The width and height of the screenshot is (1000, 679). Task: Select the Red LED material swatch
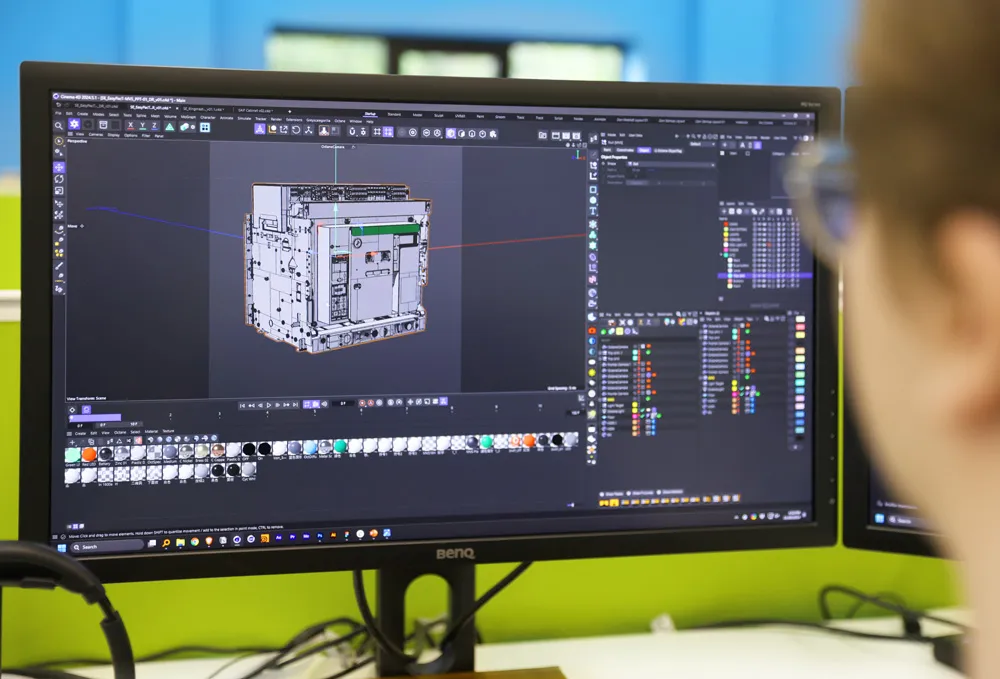click(89, 453)
